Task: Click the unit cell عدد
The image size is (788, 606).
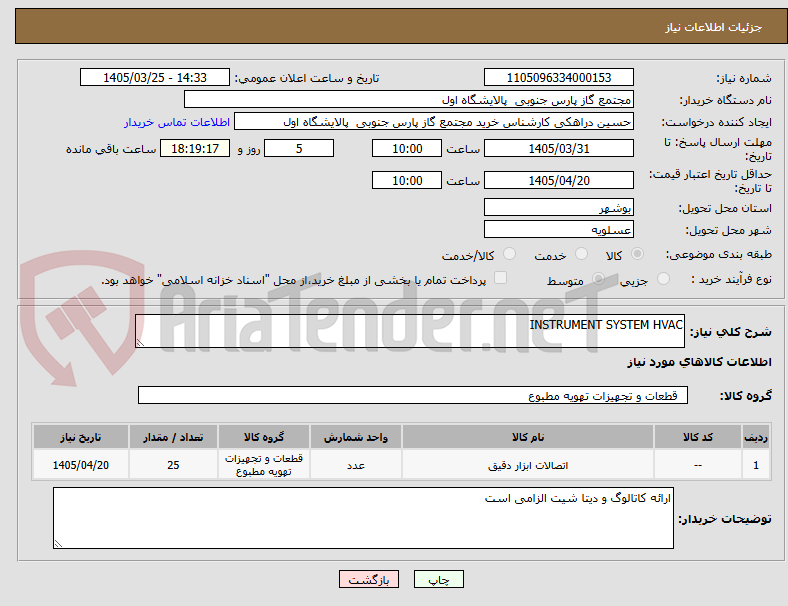Action: pyautogui.click(x=356, y=465)
